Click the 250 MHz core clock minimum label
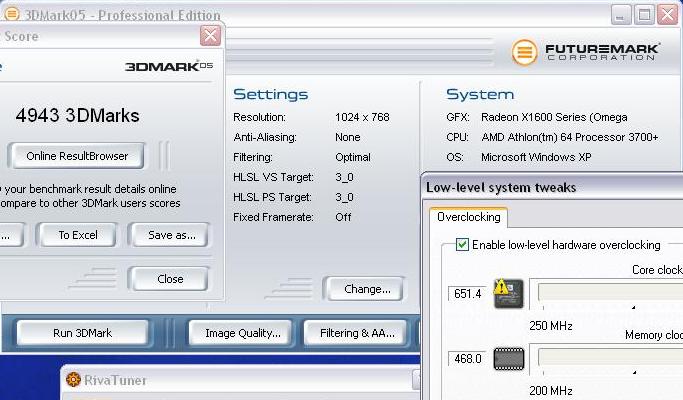The height and width of the screenshot is (400, 683). click(x=551, y=325)
